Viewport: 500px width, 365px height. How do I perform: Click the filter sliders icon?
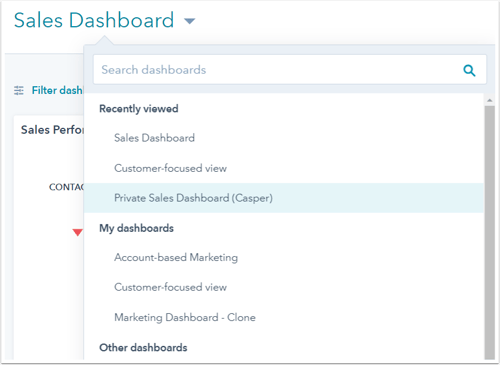coord(19,90)
